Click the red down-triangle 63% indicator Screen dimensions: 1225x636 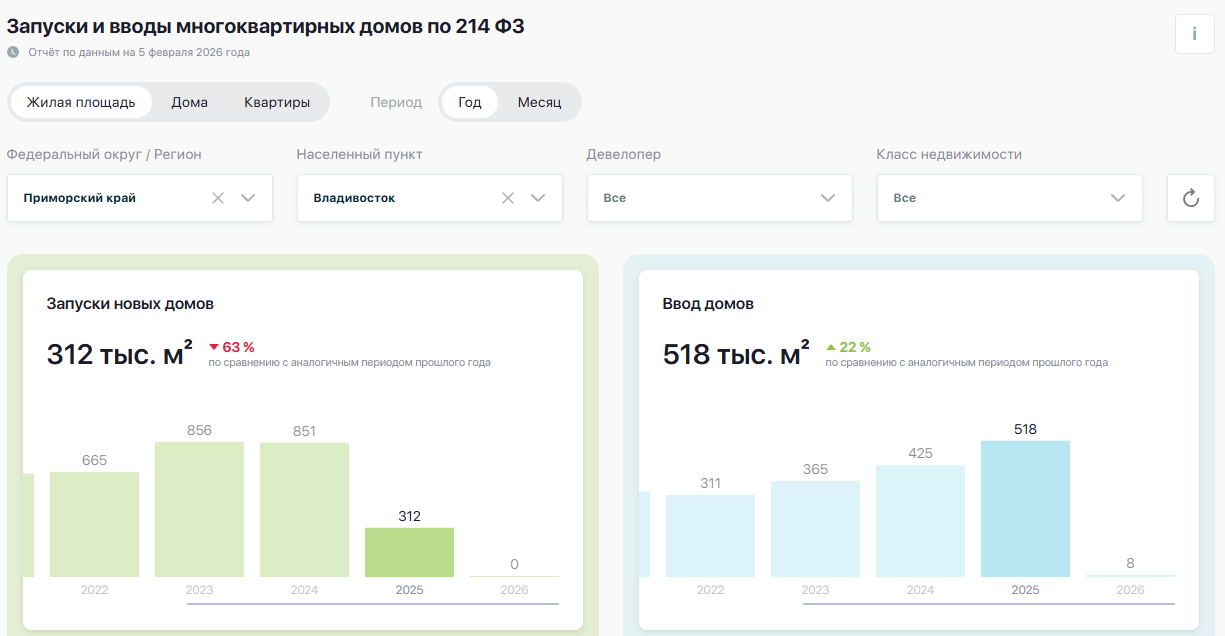coord(214,347)
